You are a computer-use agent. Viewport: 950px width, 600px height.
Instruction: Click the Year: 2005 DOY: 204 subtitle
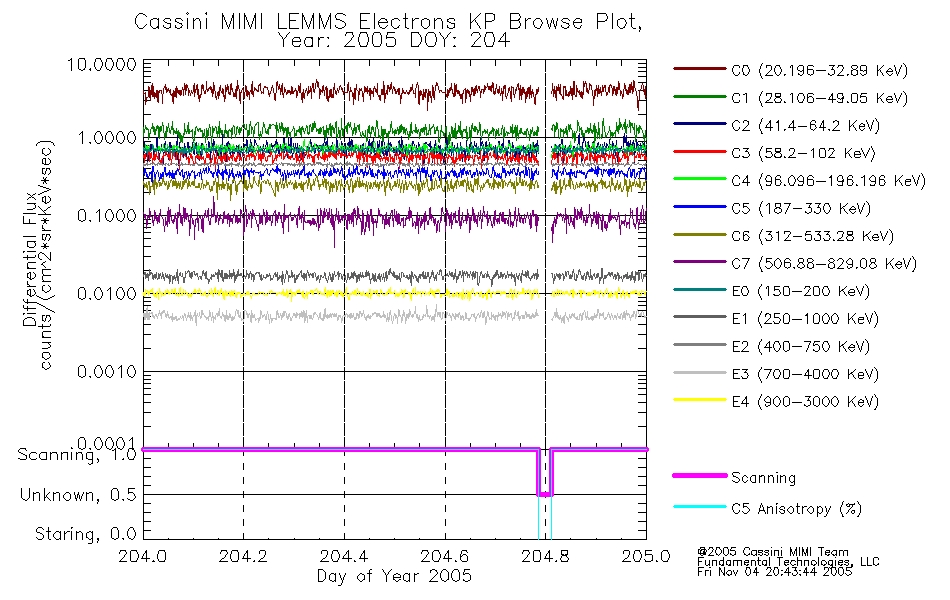[x=394, y=41]
